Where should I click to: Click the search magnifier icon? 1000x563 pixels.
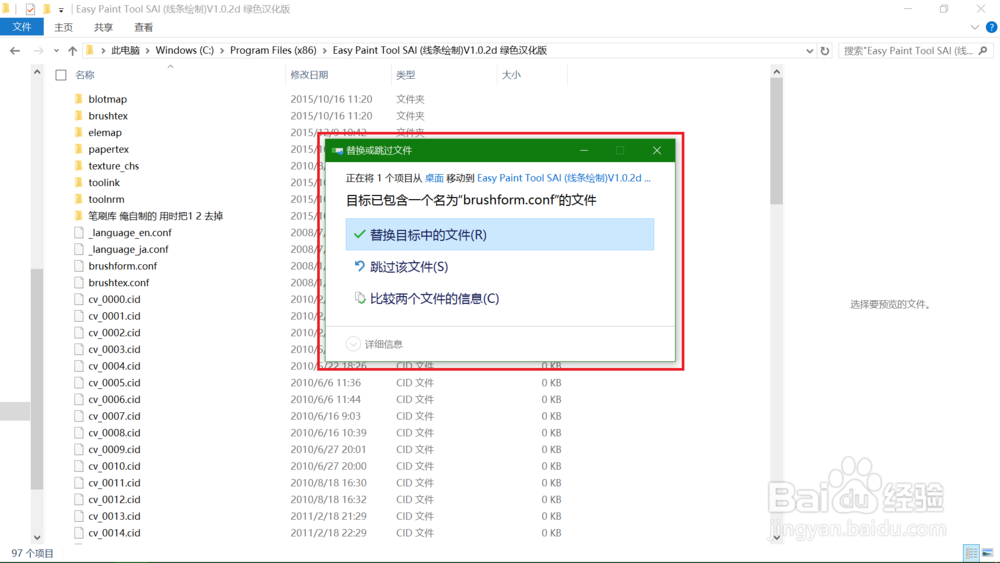pos(983,50)
